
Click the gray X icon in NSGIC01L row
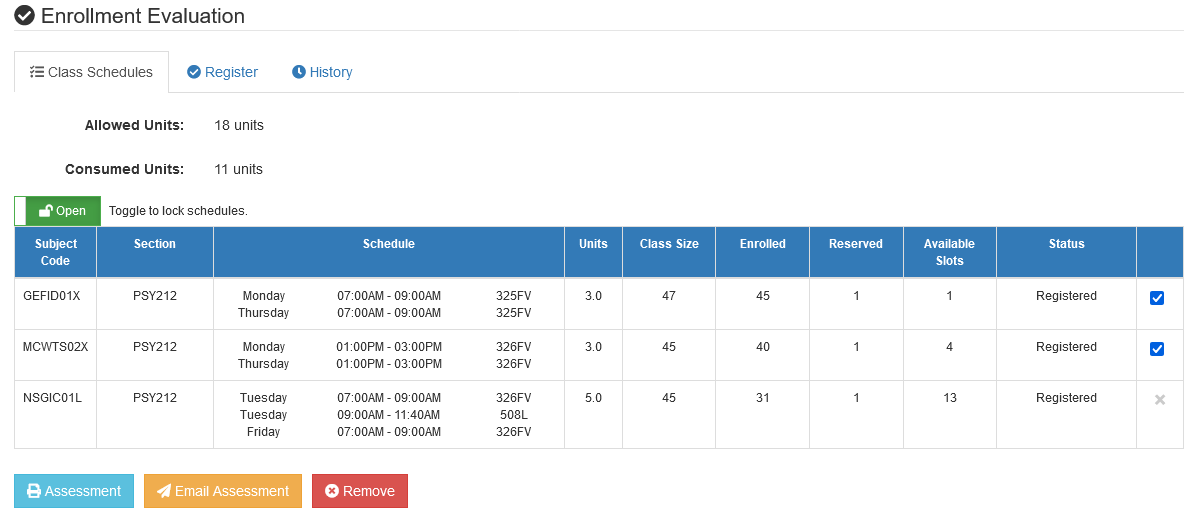(x=1160, y=400)
